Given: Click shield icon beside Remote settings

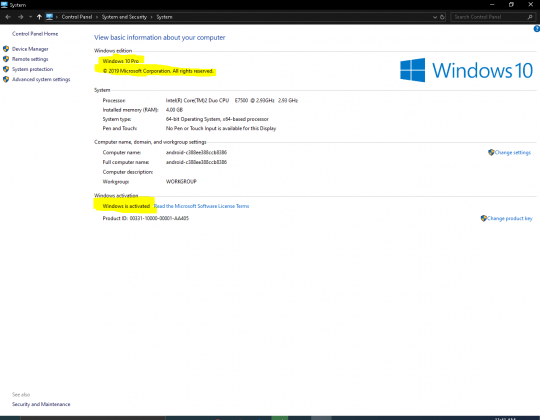Looking at the screenshot, I should pyautogui.click(x=6, y=59).
